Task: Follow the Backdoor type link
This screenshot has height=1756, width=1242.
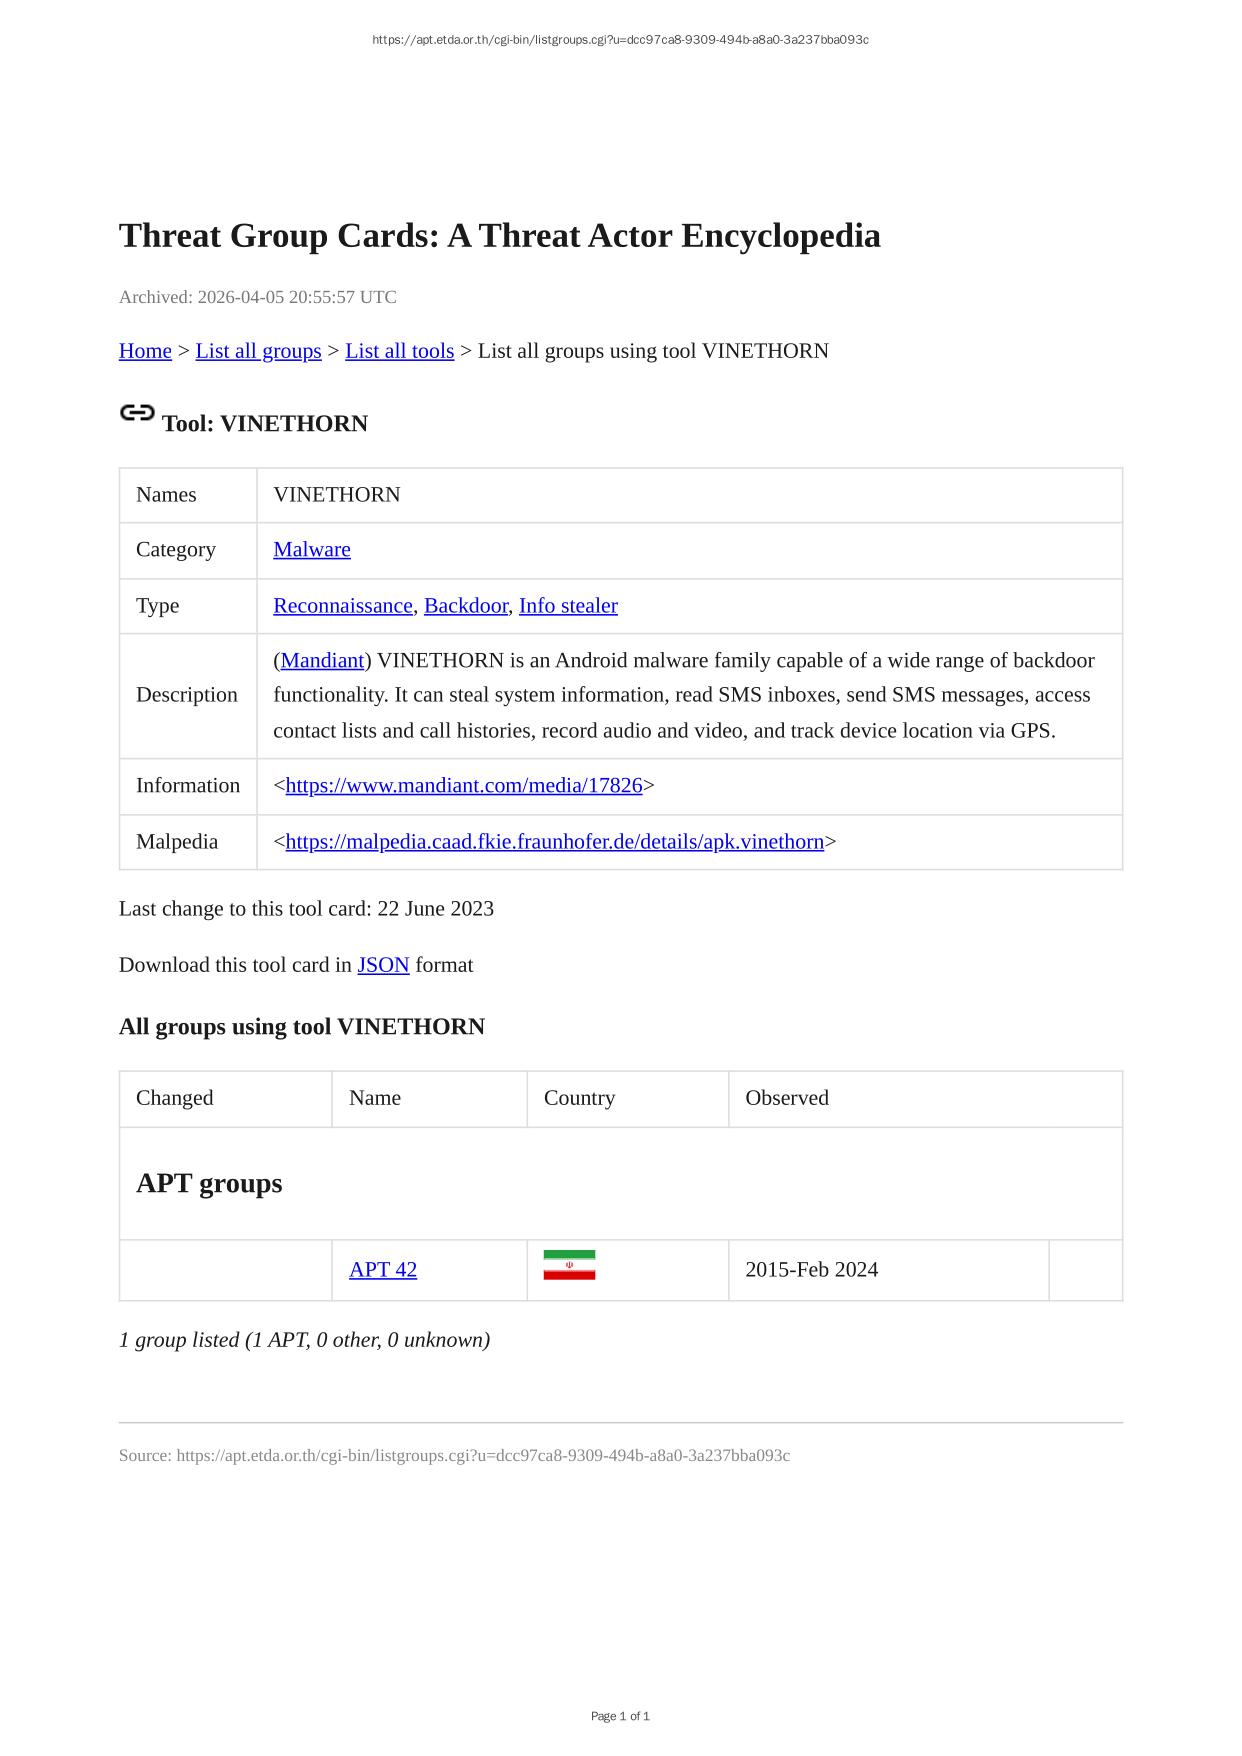Action: (465, 606)
